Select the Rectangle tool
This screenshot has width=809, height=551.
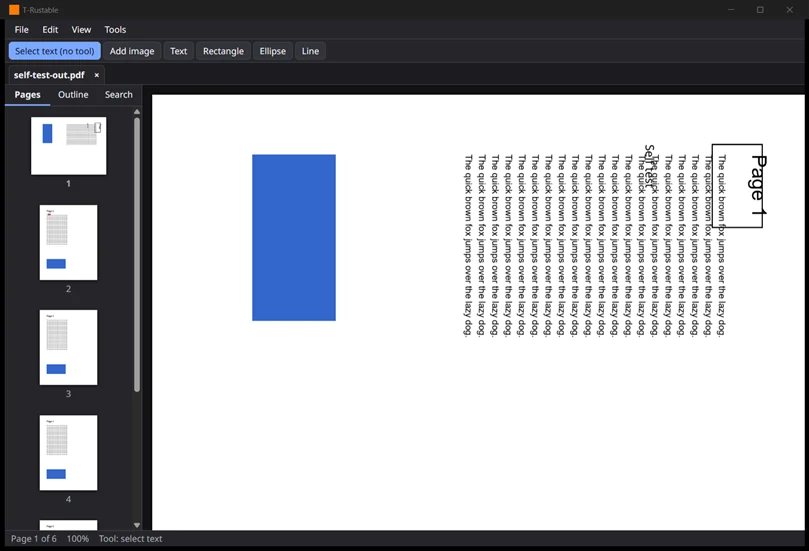[x=223, y=51]
